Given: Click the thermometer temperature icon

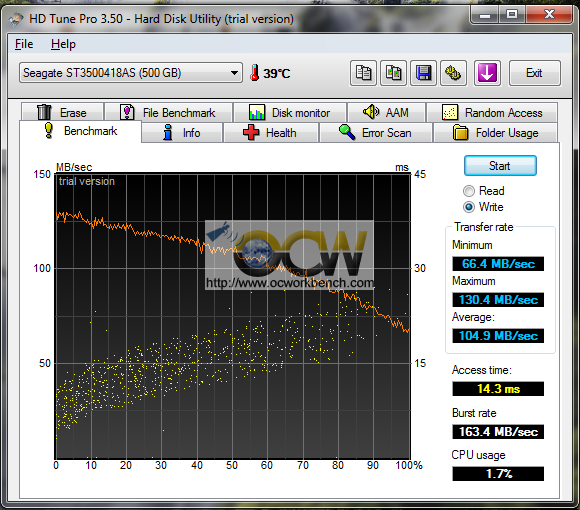Looking at the screenshot, I should pos(254,72).
